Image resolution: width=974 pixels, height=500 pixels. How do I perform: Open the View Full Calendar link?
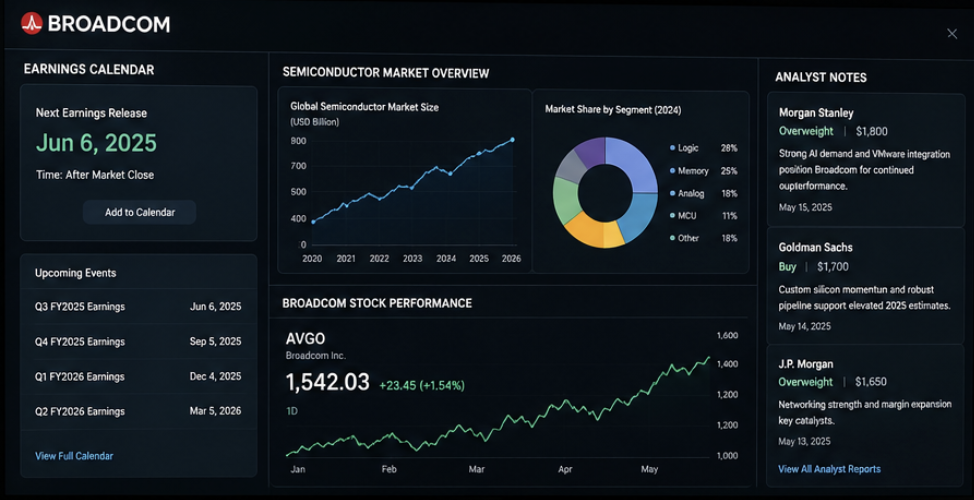click(x=74, y=456)
